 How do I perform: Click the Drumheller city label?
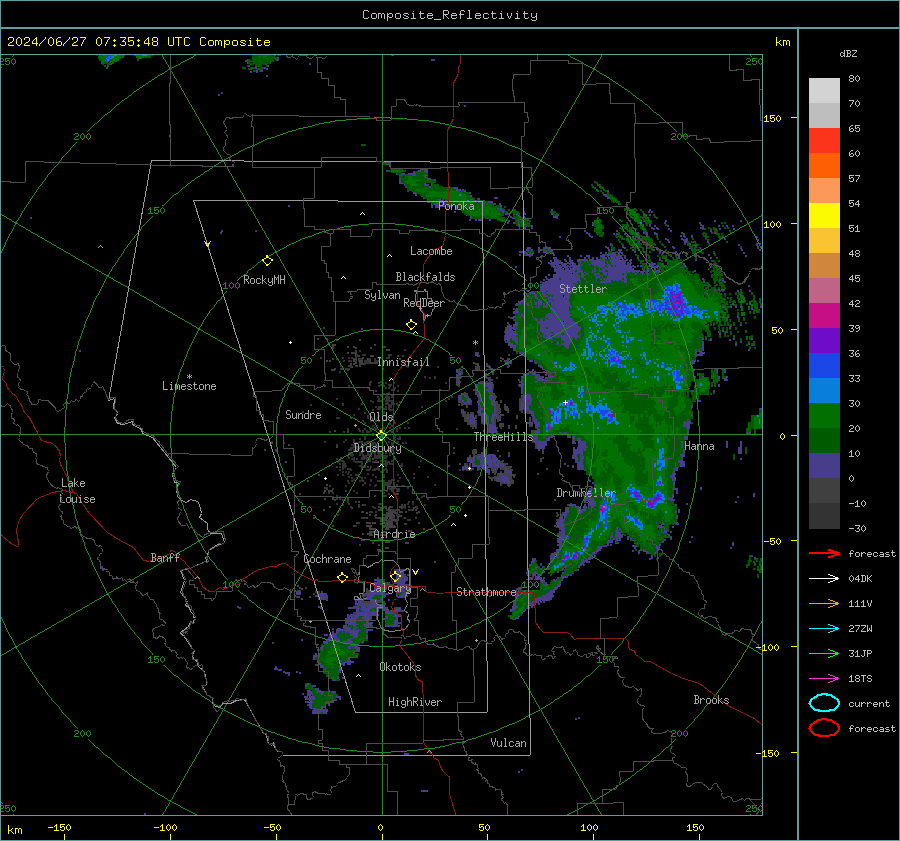tap(585, 493)
